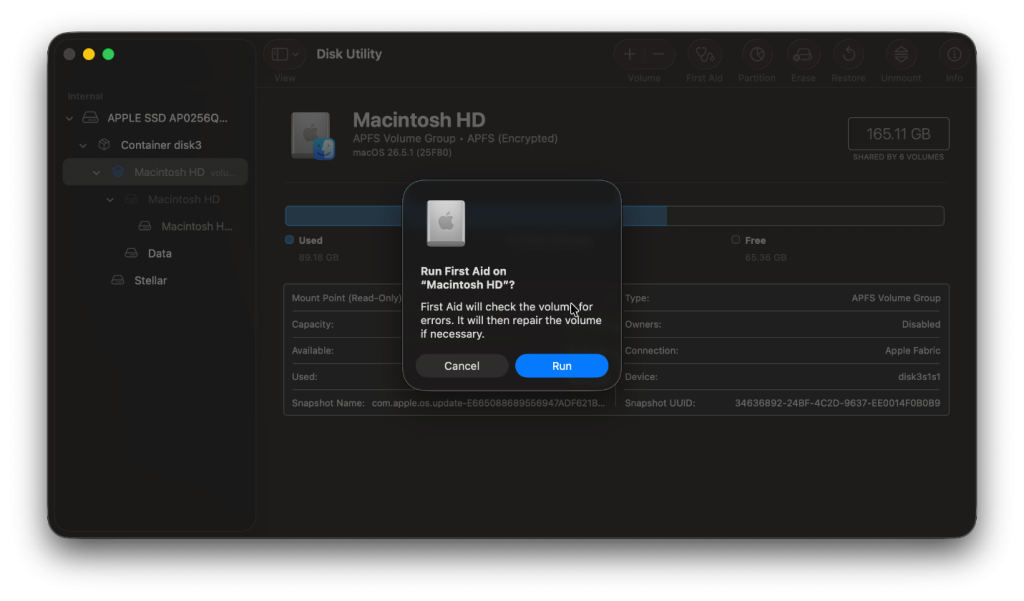1024x601 pixels.
Task: Click the 89.18 GB used value
Action: pyautogui.click(x=319, y=257)
